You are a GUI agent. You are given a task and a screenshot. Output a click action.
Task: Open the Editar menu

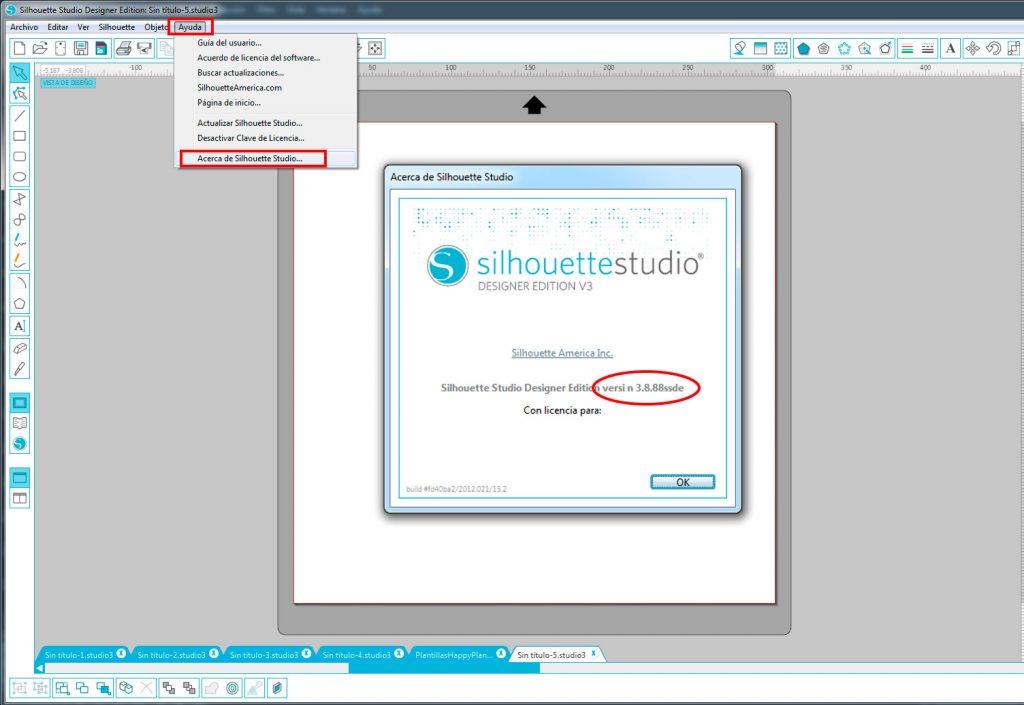coord(57,27)
